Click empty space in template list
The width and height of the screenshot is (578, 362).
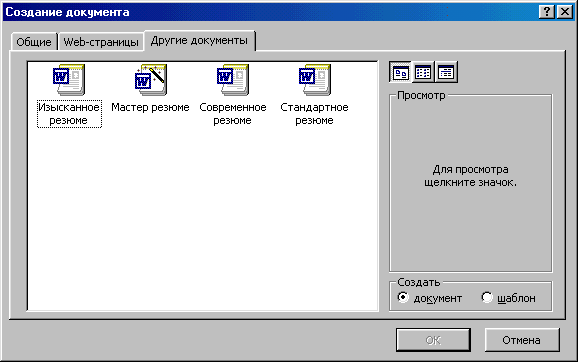pos(203,221)
